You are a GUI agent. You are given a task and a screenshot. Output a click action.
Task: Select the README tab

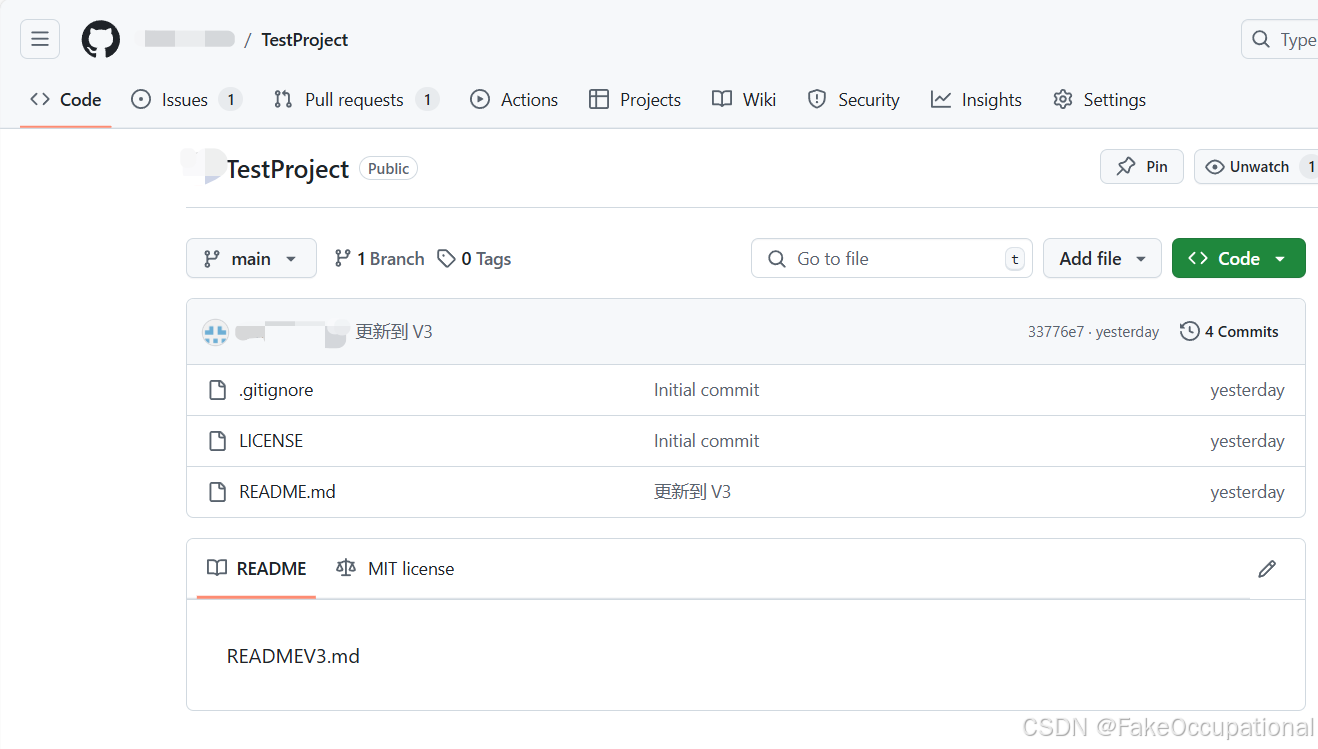point(256,568)
